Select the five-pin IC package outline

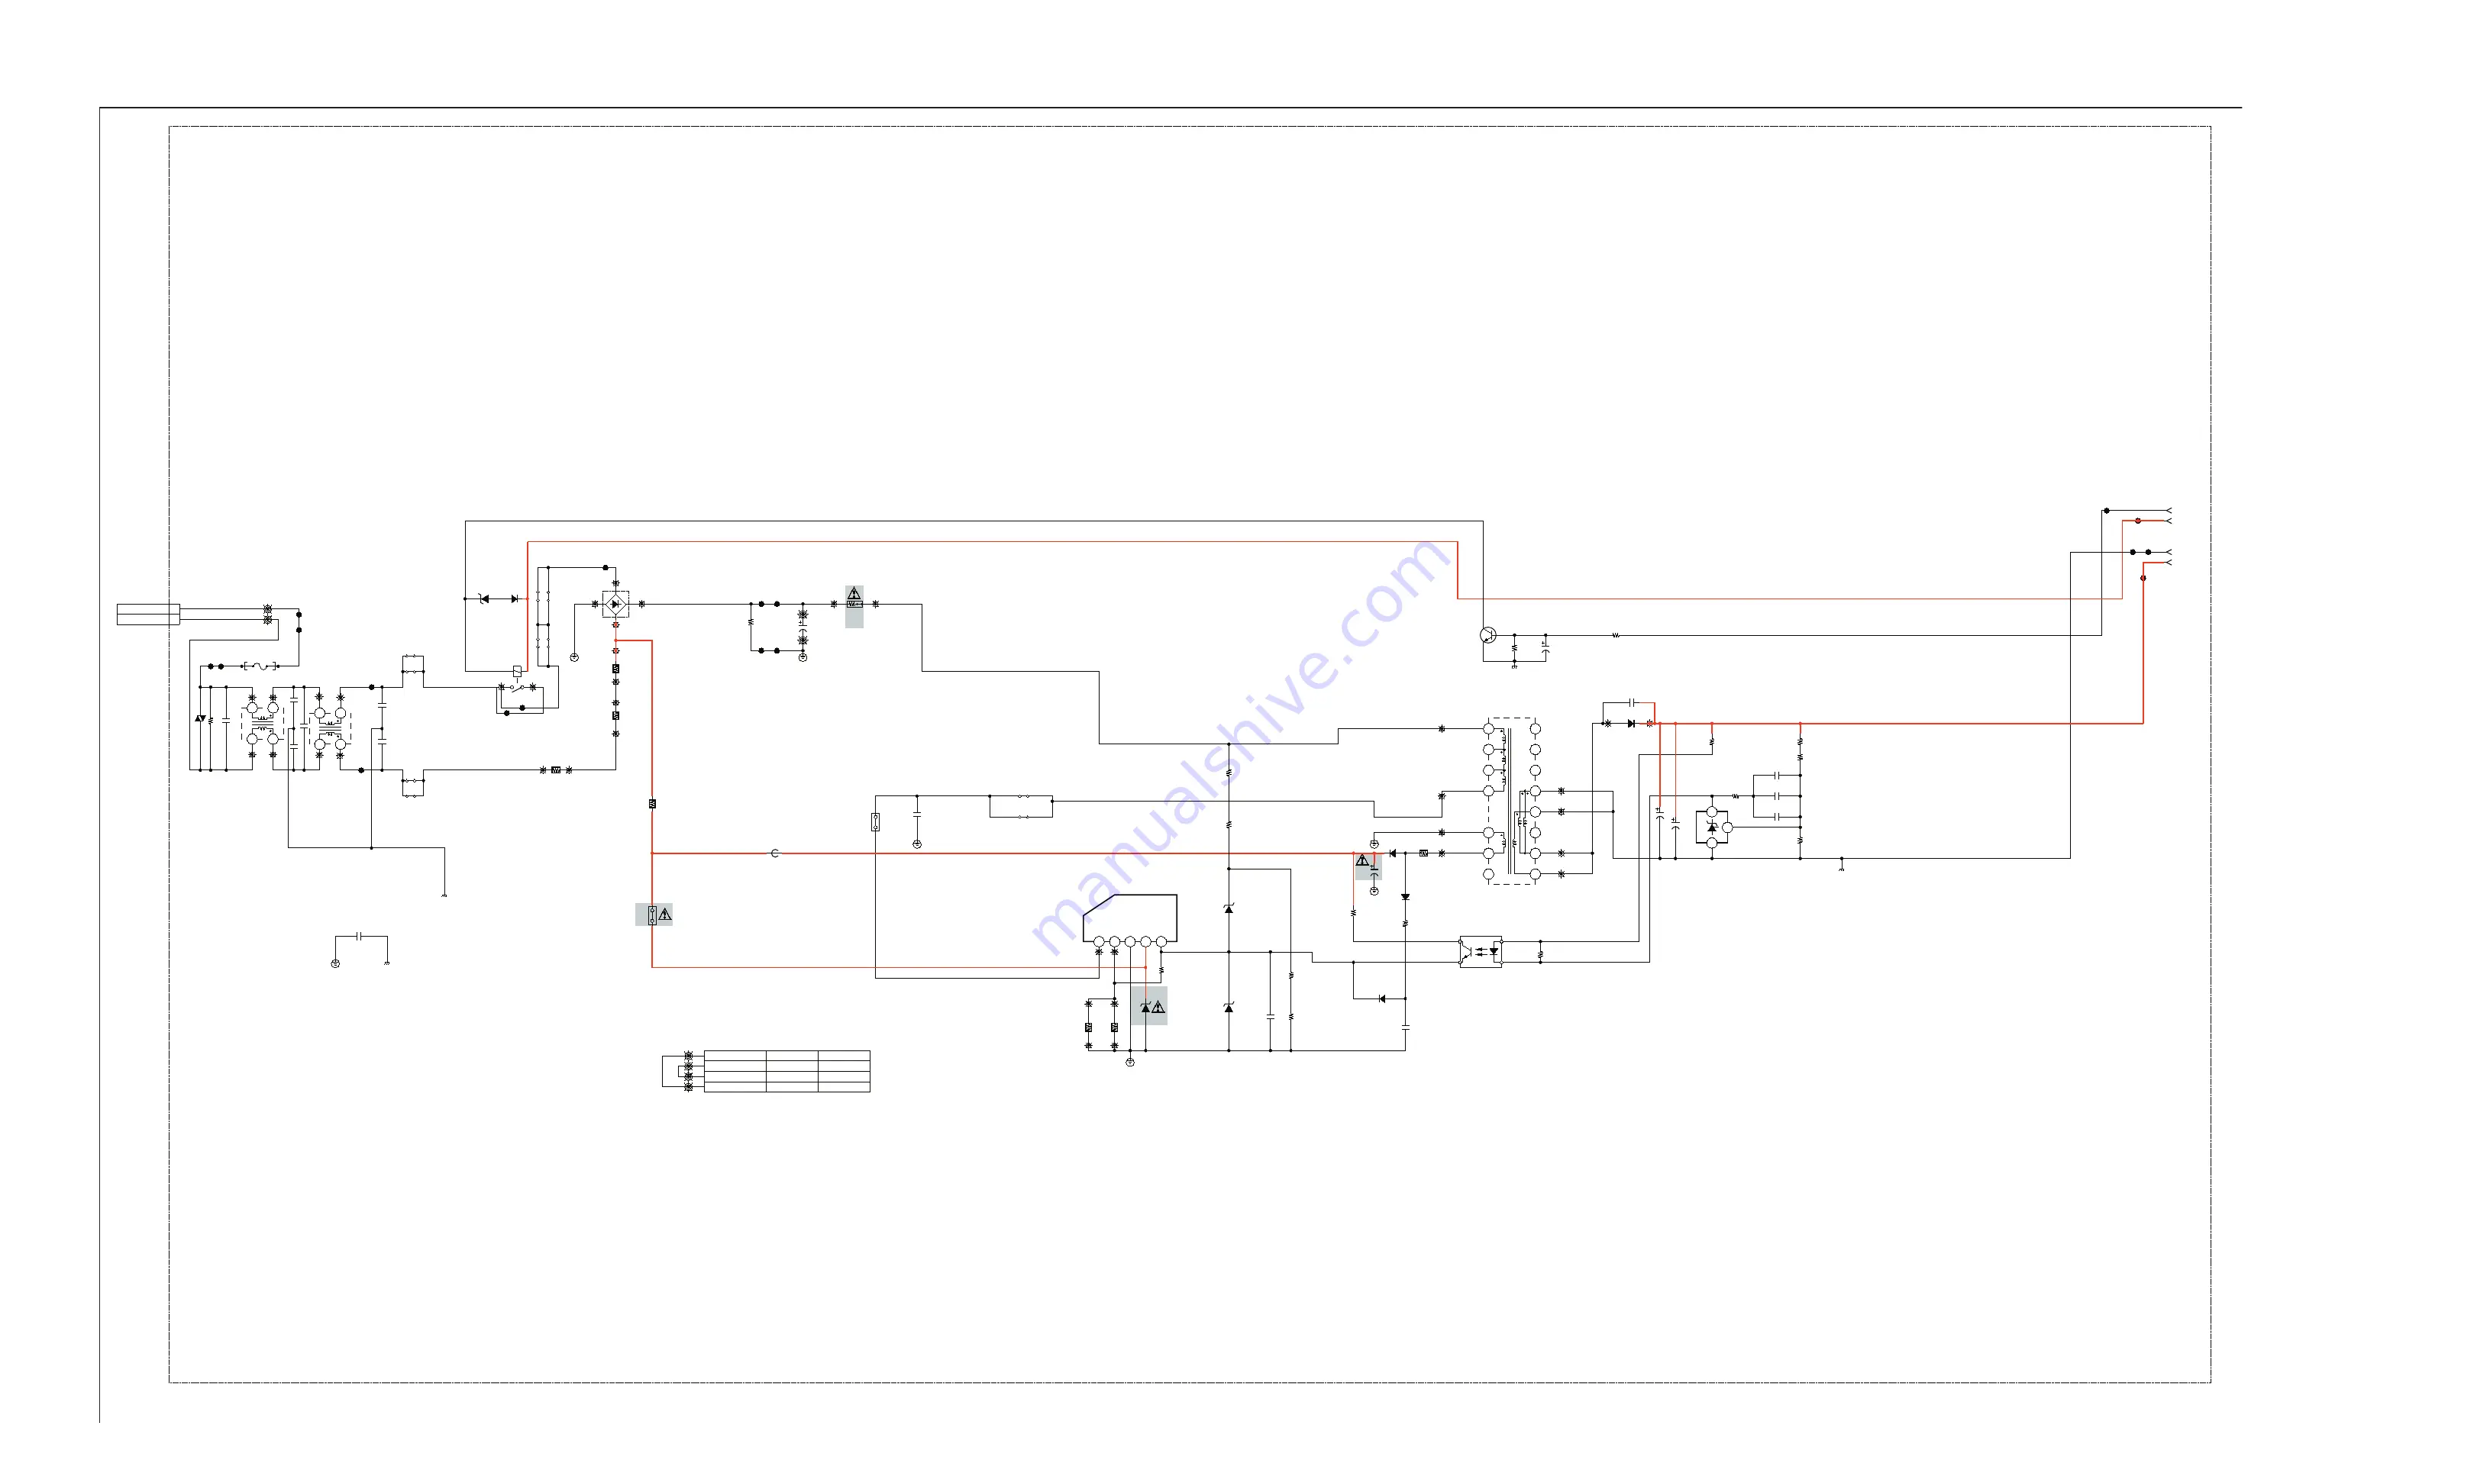1130,921
